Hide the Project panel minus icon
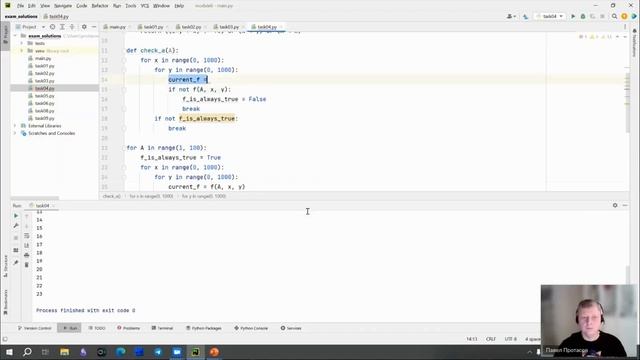 click(x=94, y=27)
